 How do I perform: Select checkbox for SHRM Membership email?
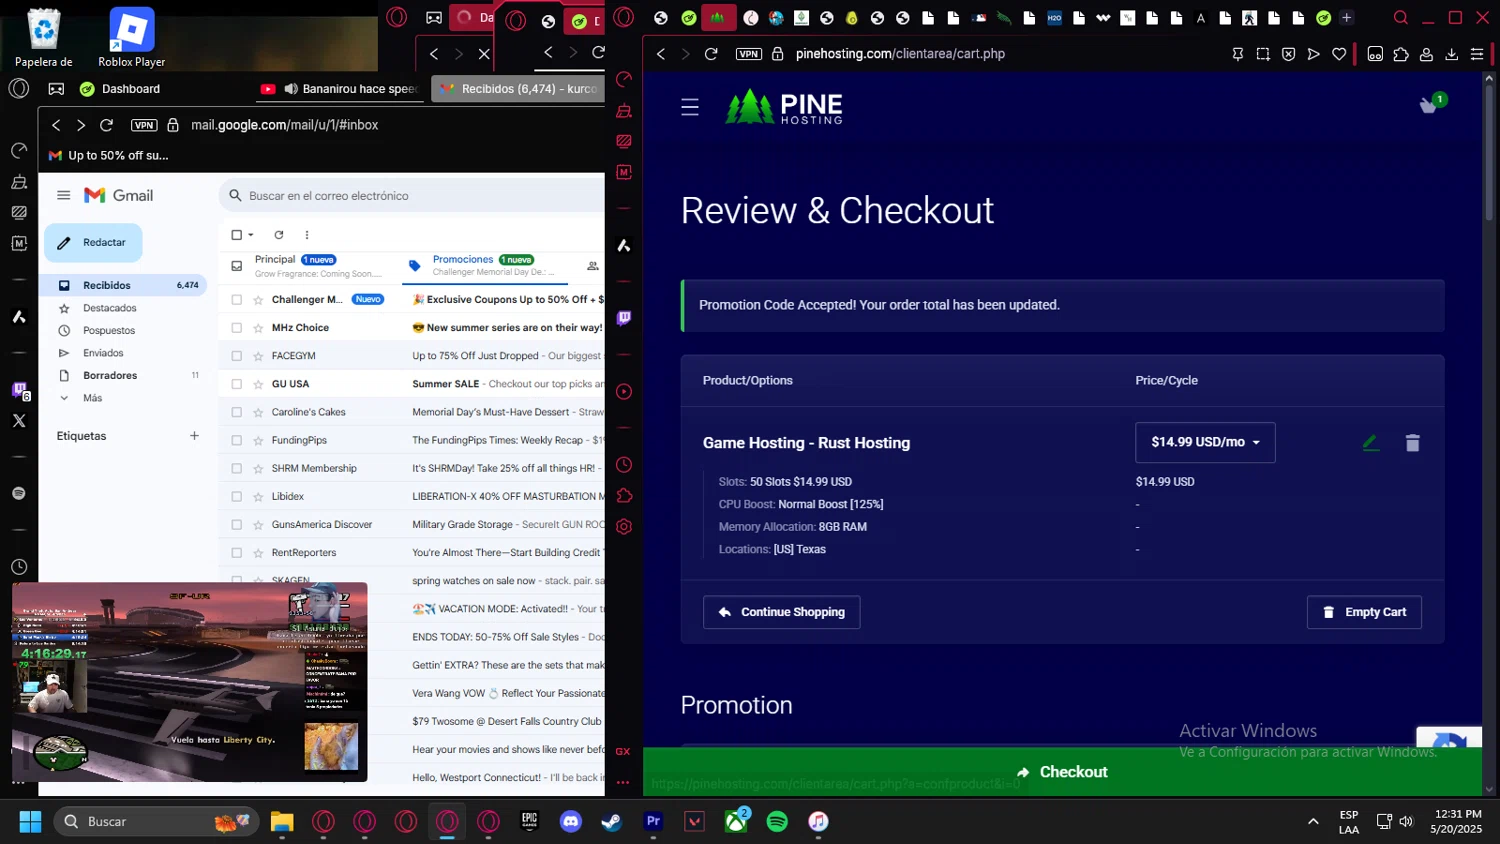tap(237, 468)
